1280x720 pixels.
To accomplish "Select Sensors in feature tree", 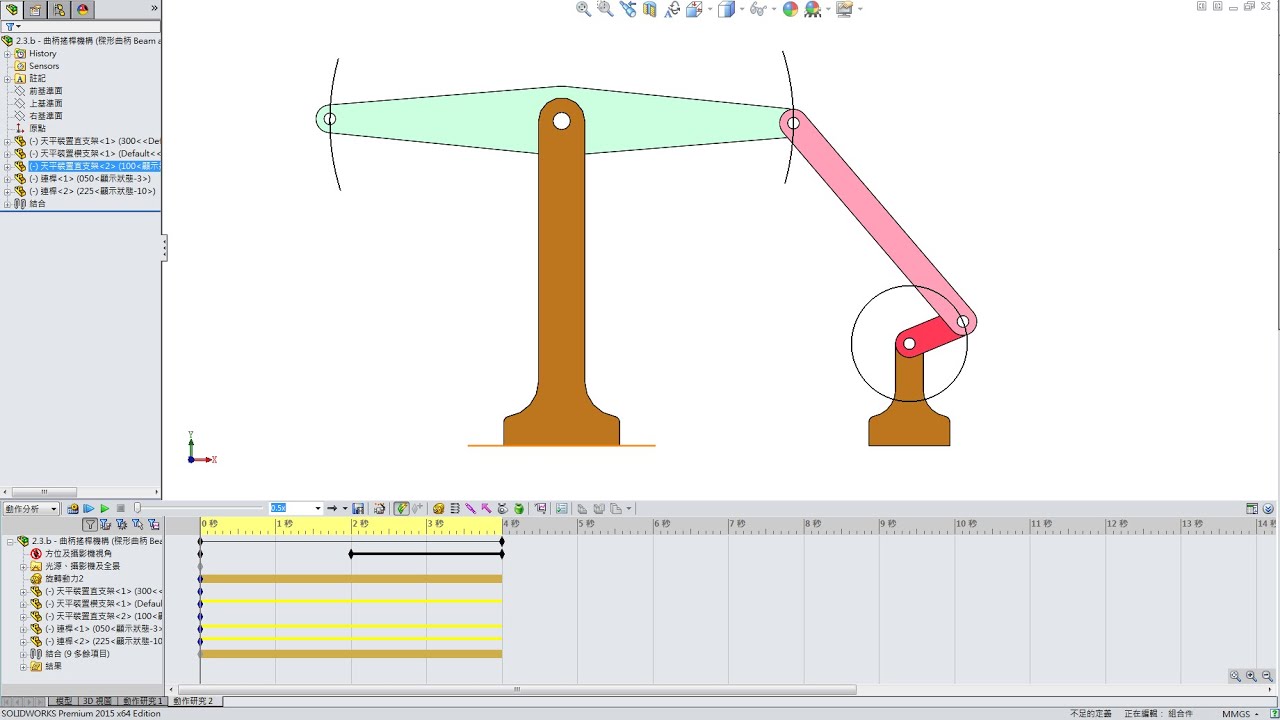I will click(44, 66).
